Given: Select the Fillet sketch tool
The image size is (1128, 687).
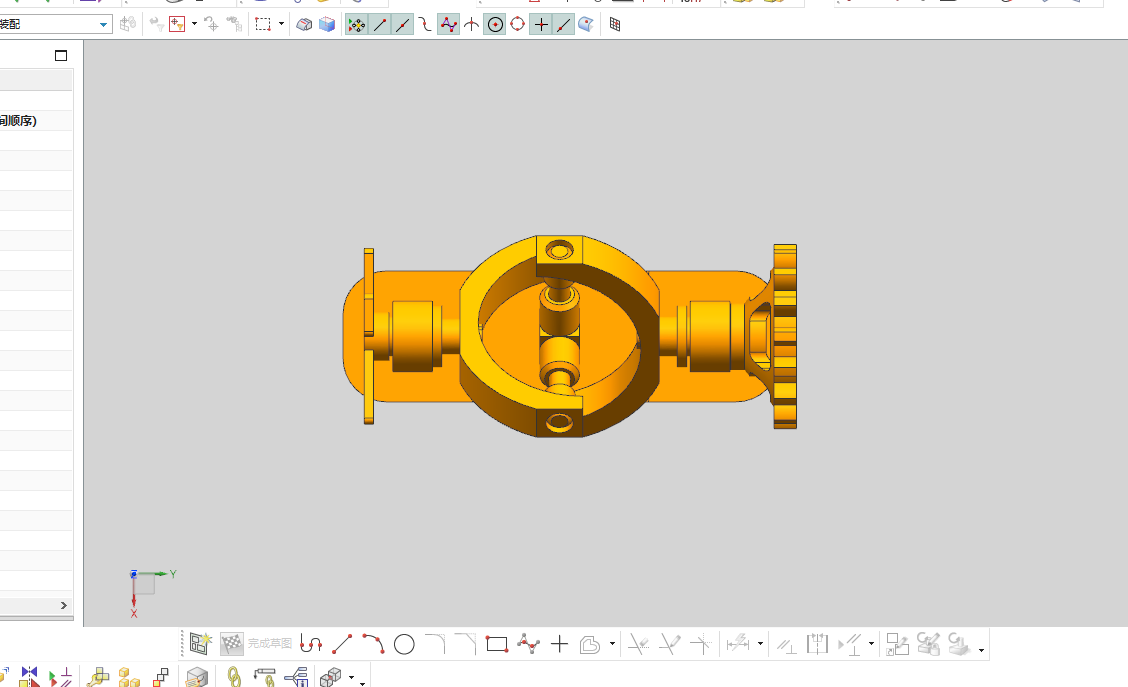Looking at the screenshot, I should [x=435, y=644].
